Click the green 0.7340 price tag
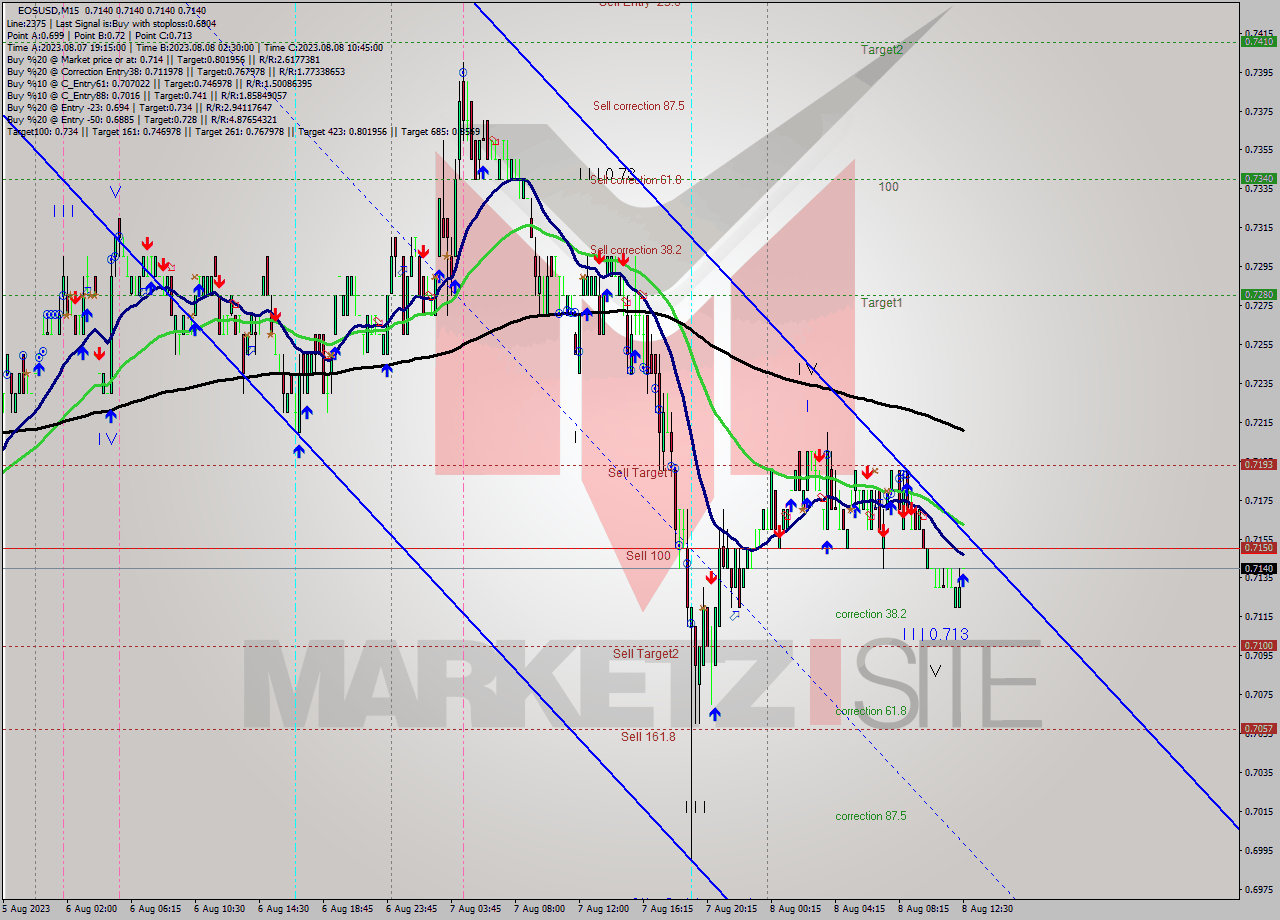Viewport: 1280px width, 920px height. coord(1258,178)
